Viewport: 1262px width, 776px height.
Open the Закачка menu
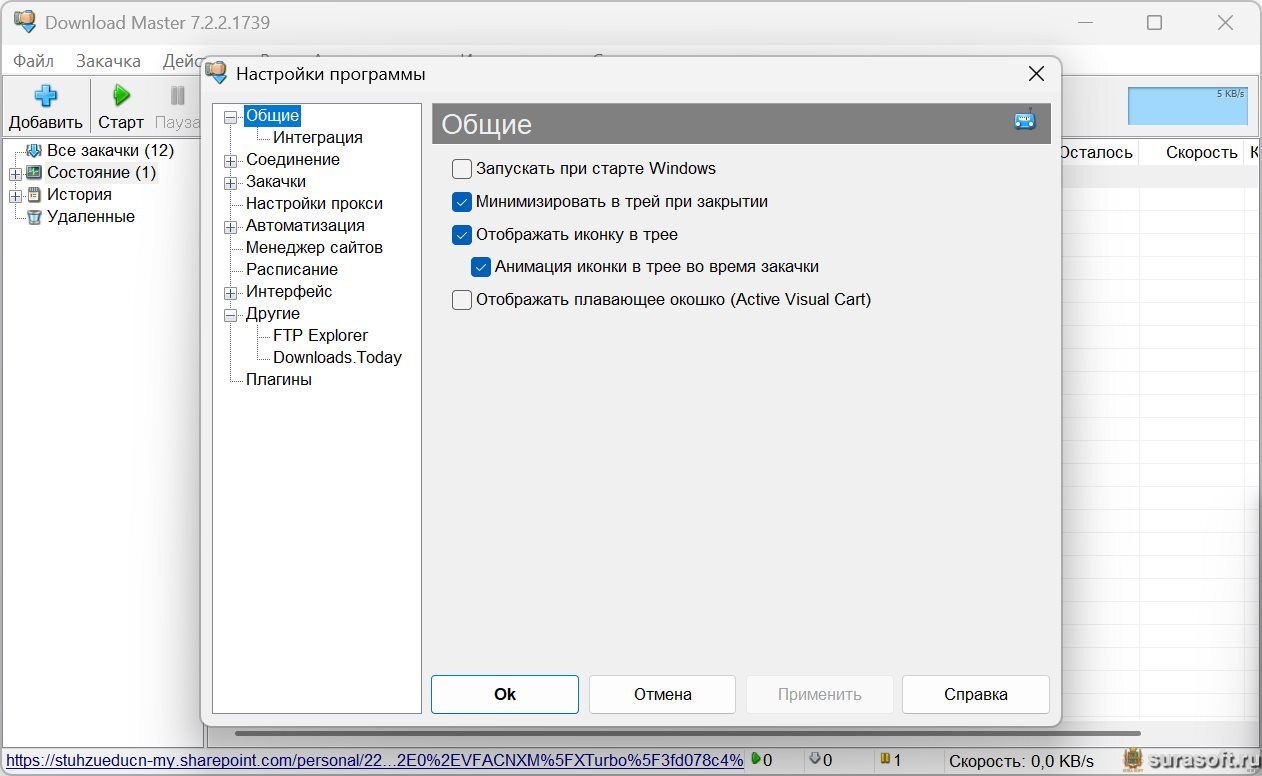(x=108, y=61)
